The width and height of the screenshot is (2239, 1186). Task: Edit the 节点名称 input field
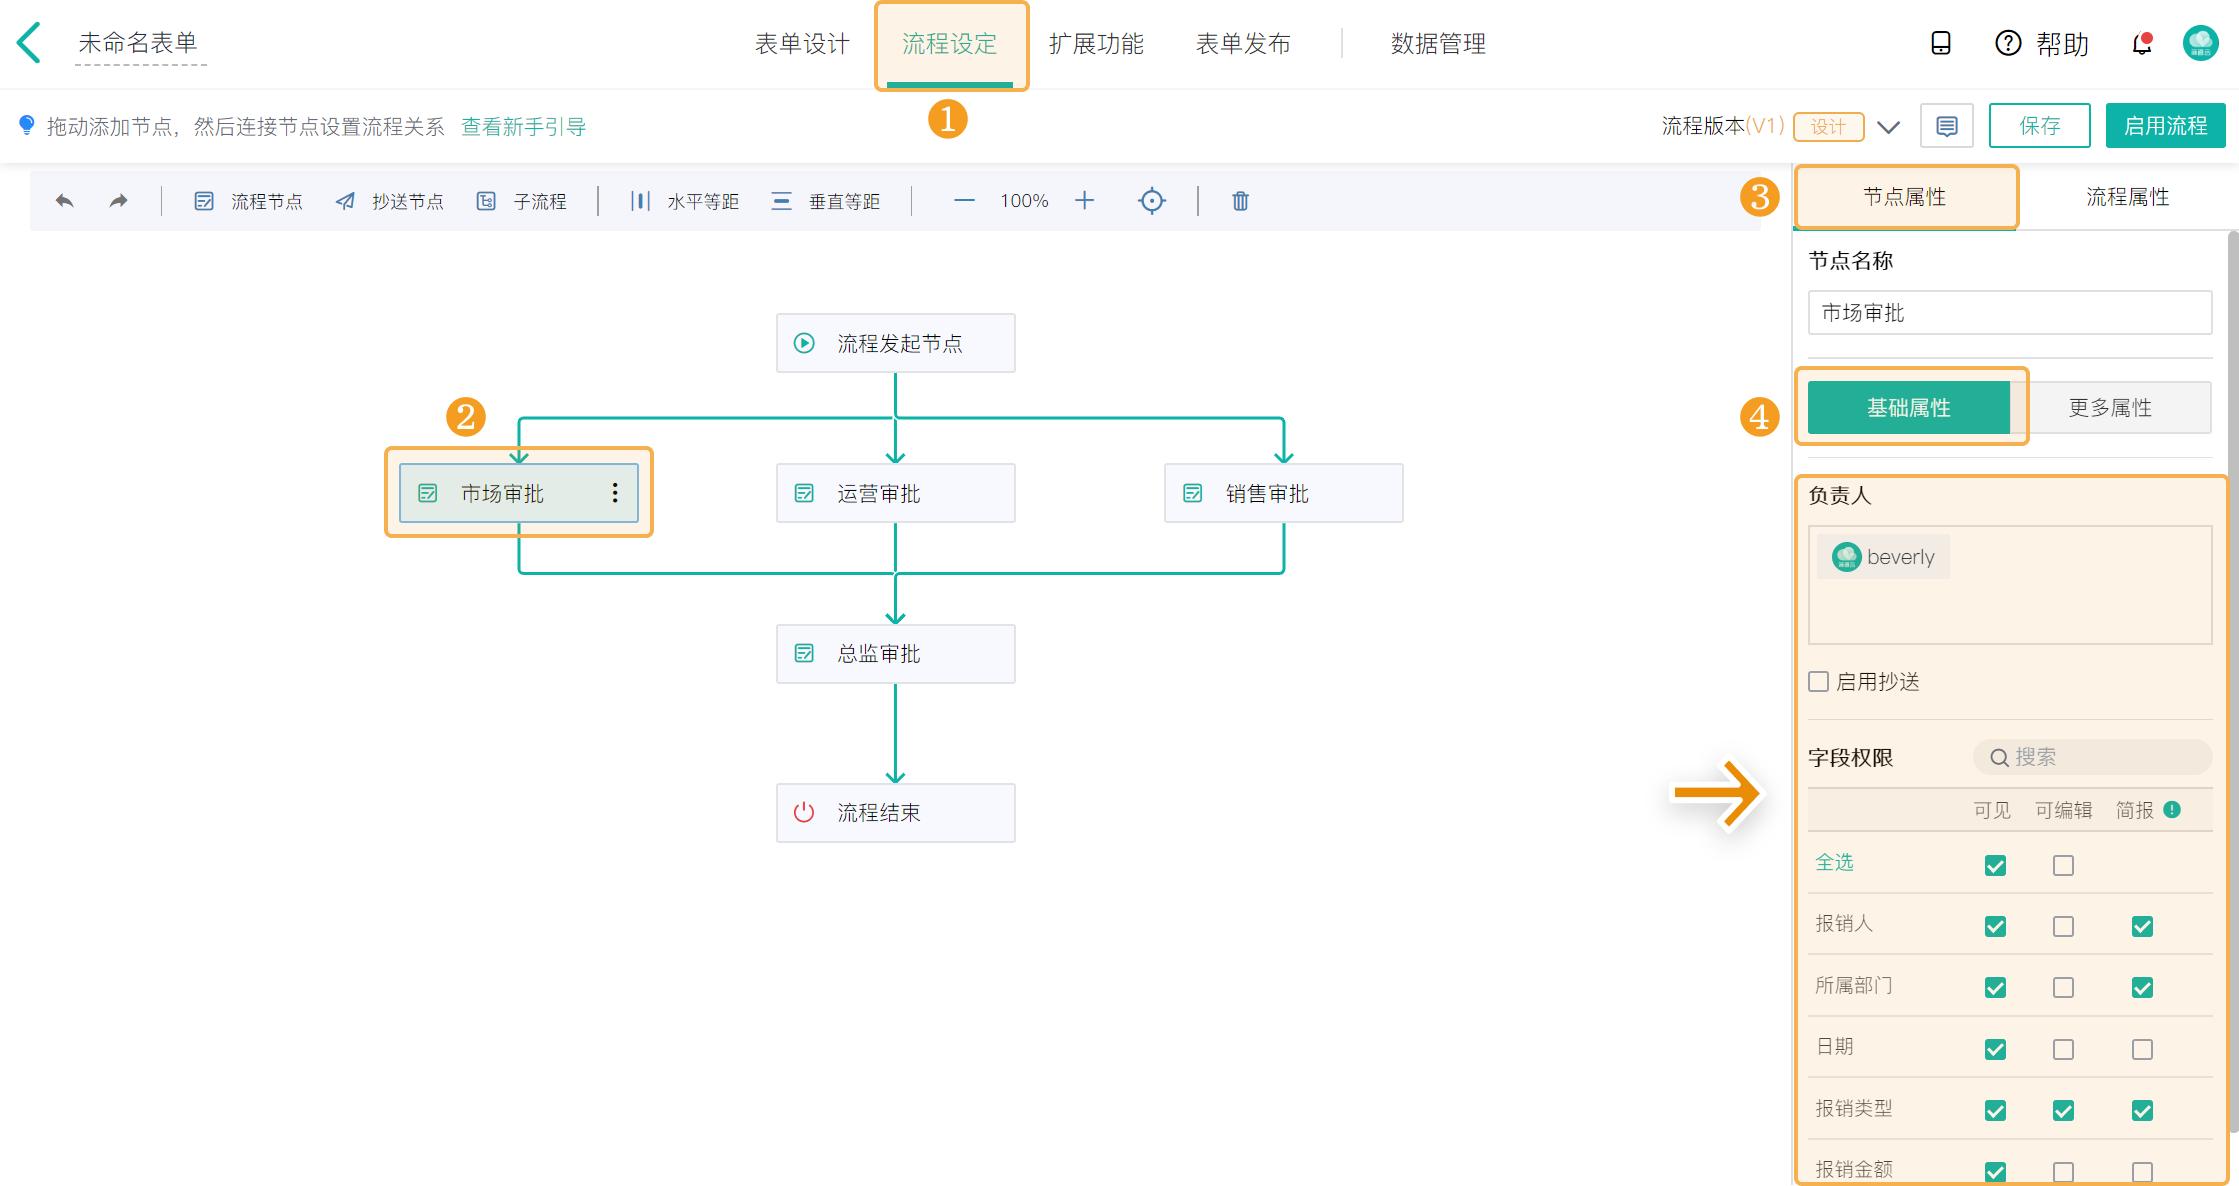(x=2009, y=313)
